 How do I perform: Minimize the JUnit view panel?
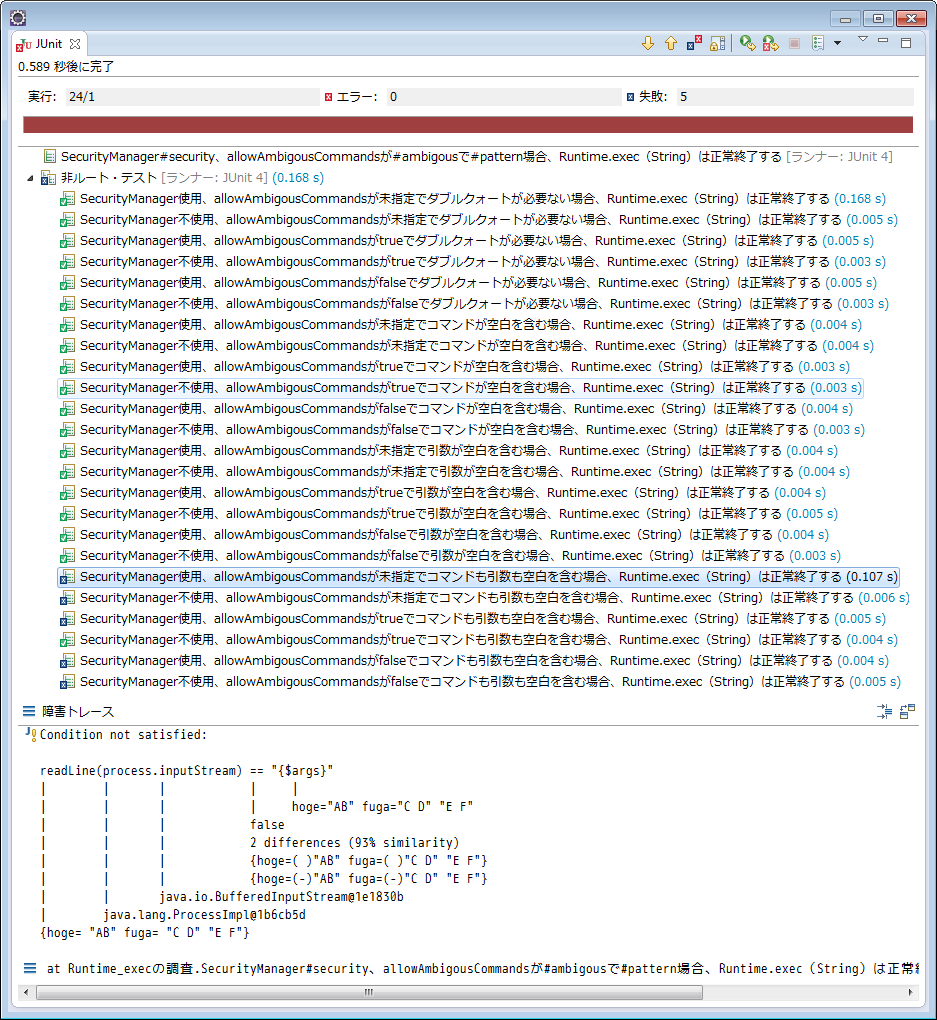coord(883,42)
